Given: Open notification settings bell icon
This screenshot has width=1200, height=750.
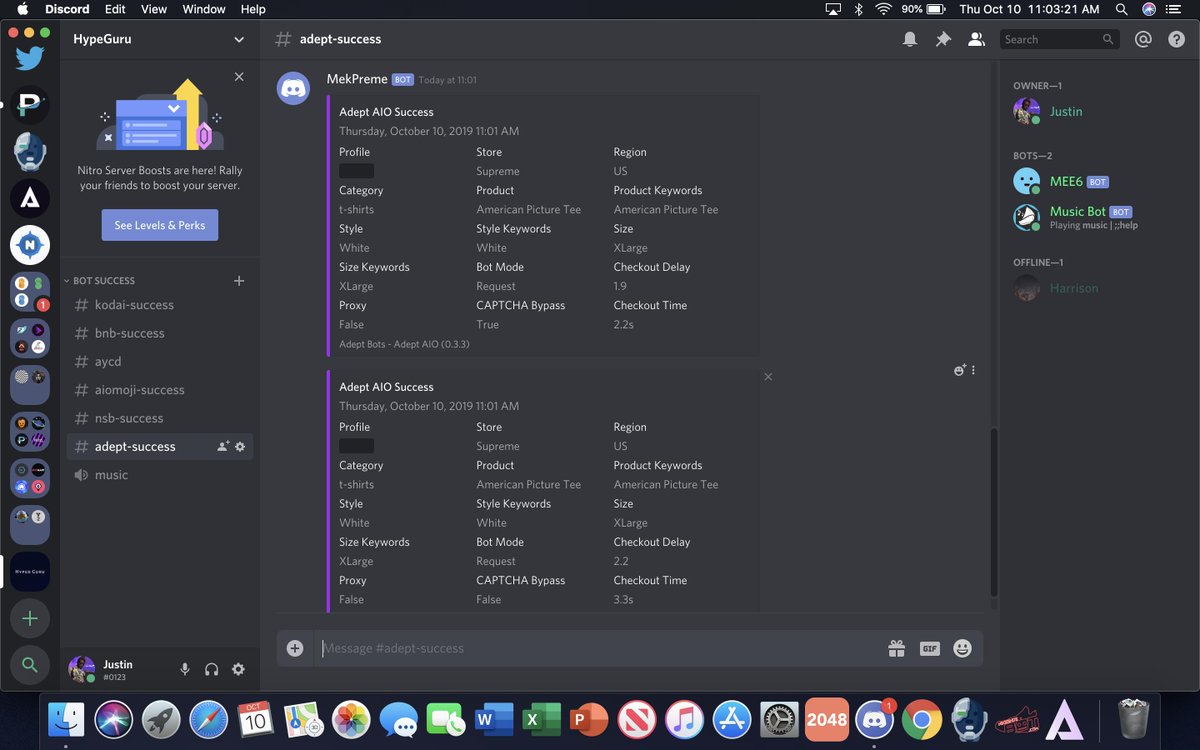Looking at the screenshot, I should point(910,39).
